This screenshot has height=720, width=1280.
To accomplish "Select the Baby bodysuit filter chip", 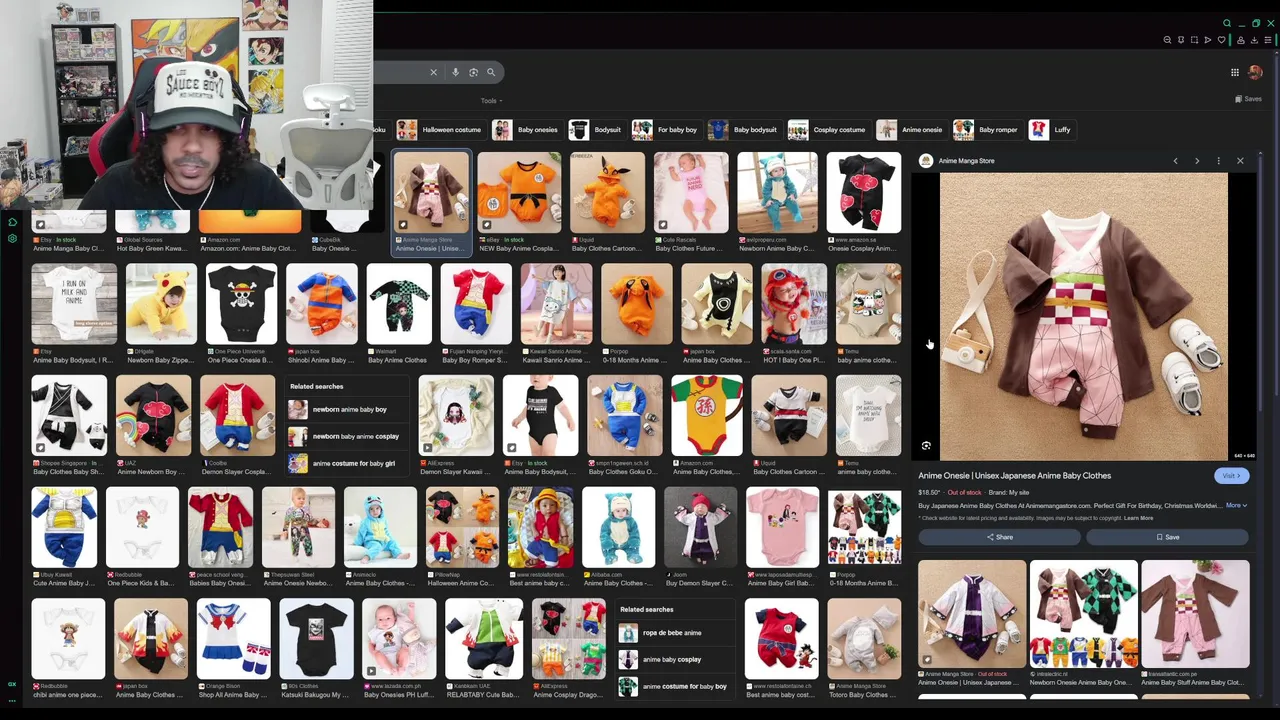I will (743, 130).
